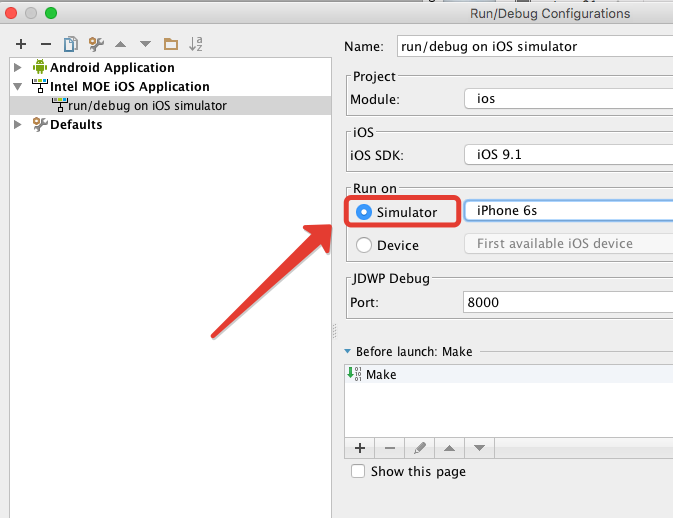Select the Device radio button

(x=364, y=245)
